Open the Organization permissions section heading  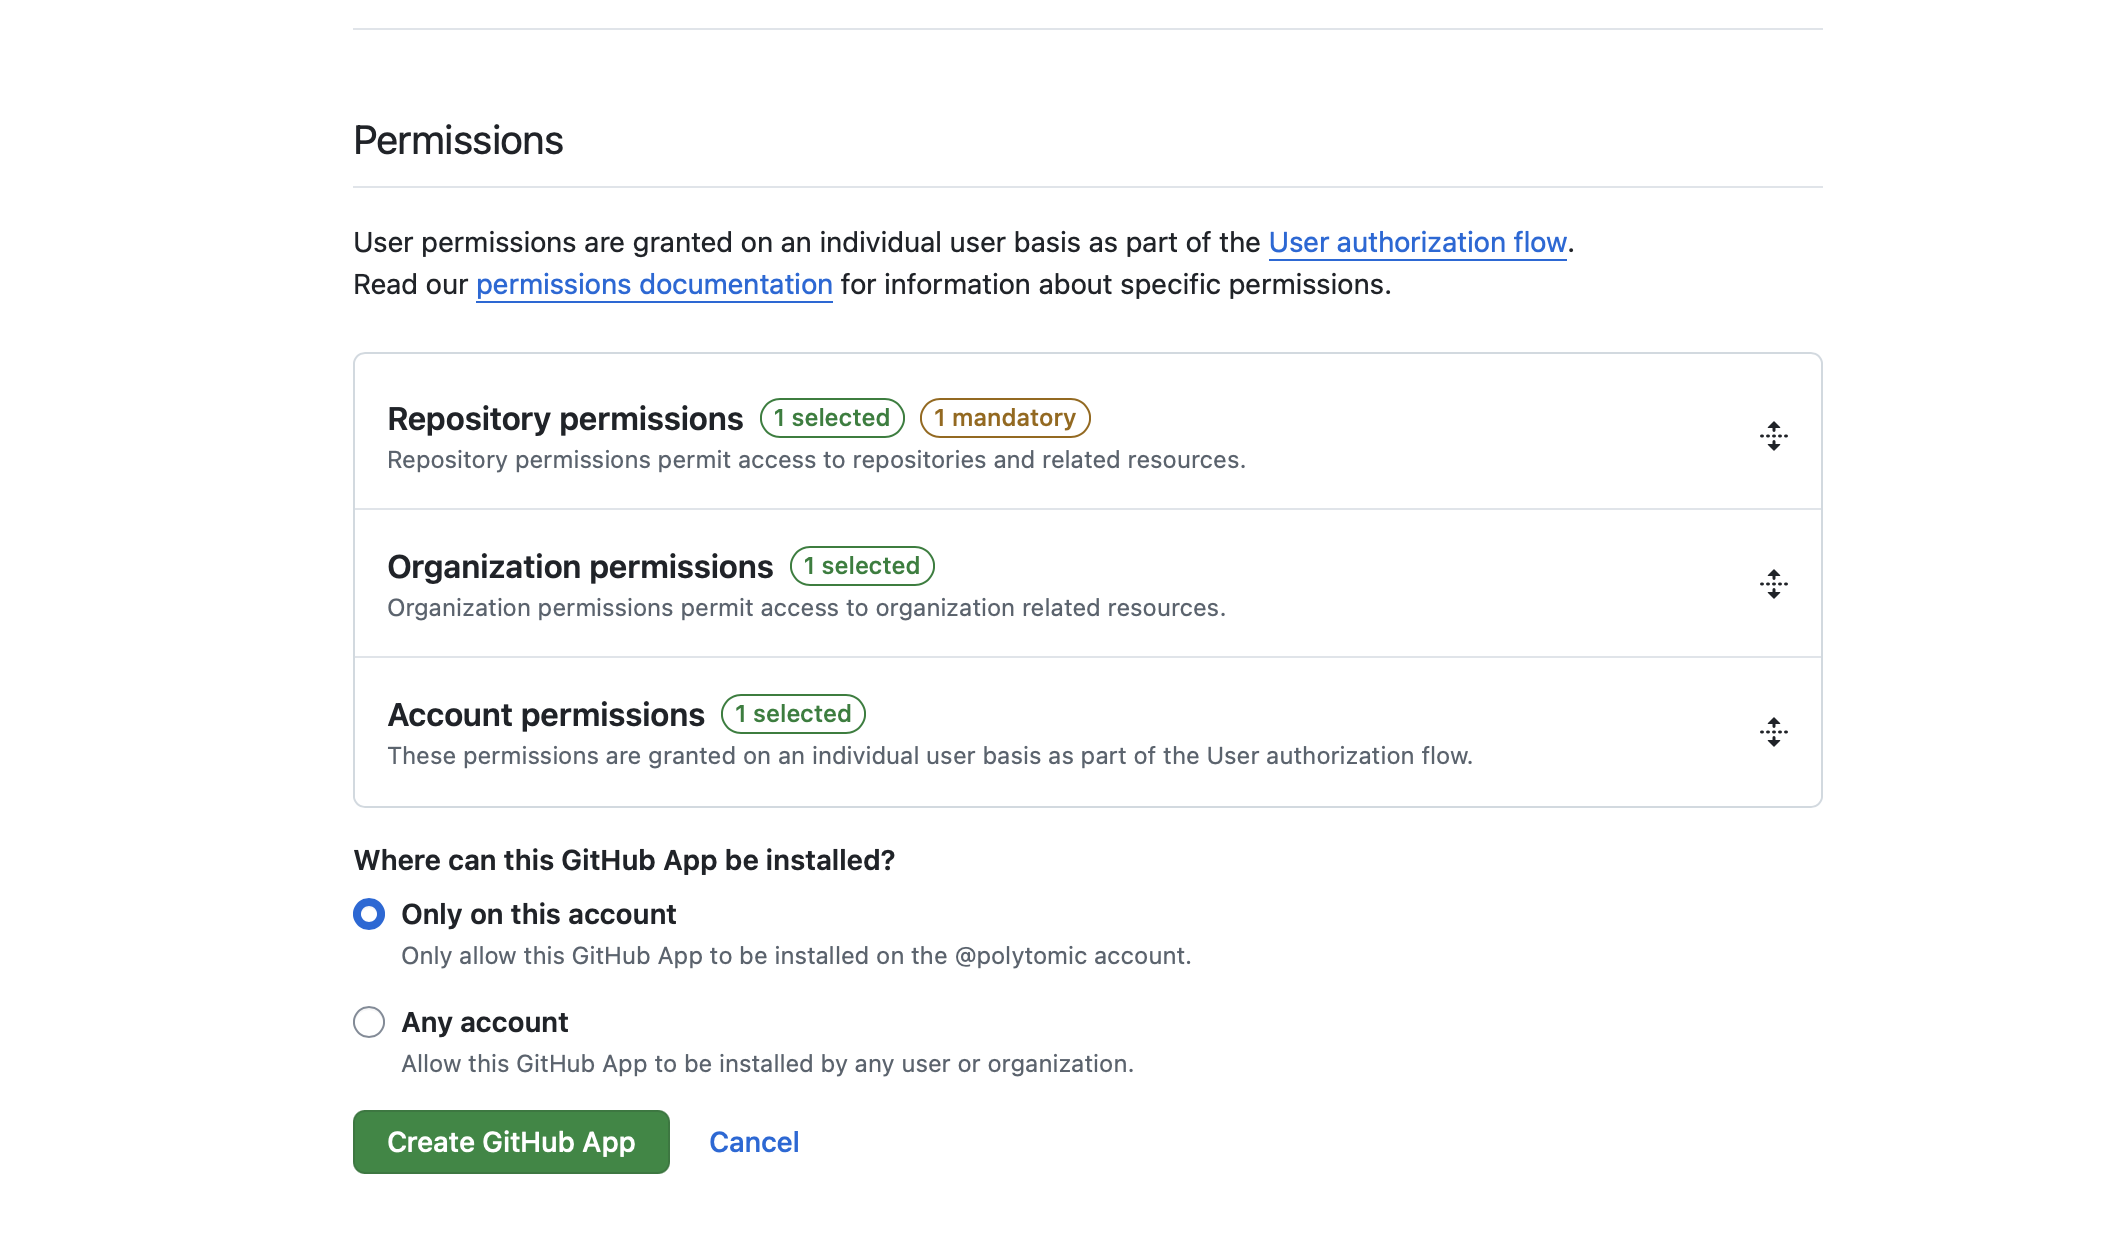[x=580, y=567]
